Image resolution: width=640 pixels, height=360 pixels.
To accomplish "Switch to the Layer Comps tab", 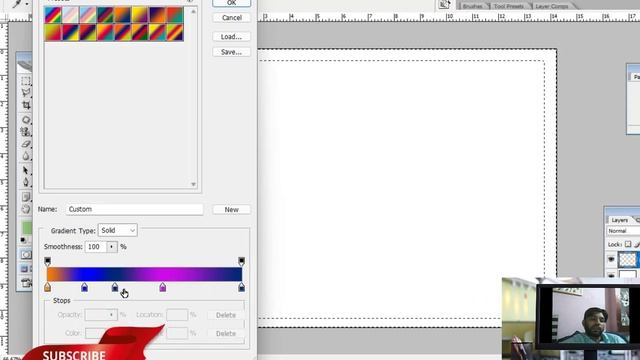I will [551, 6].
